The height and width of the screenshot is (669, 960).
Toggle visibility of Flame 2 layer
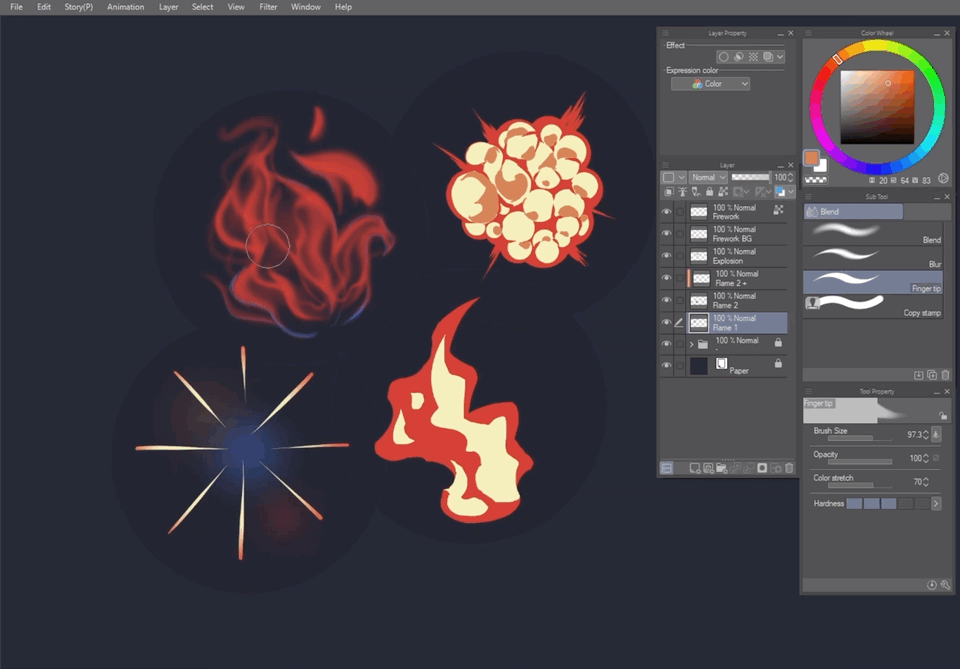pos(666,300)
